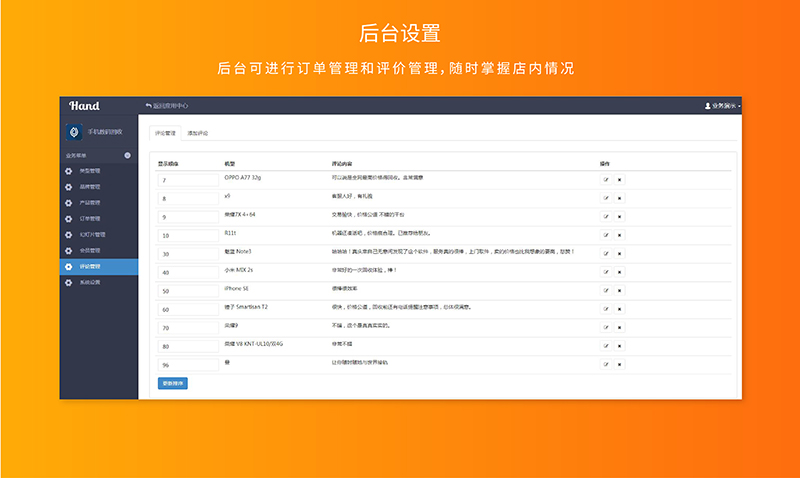800x478 pixels.
Task: Collapse the 业务菜单 sidebar section
Action: click(128, 155)
